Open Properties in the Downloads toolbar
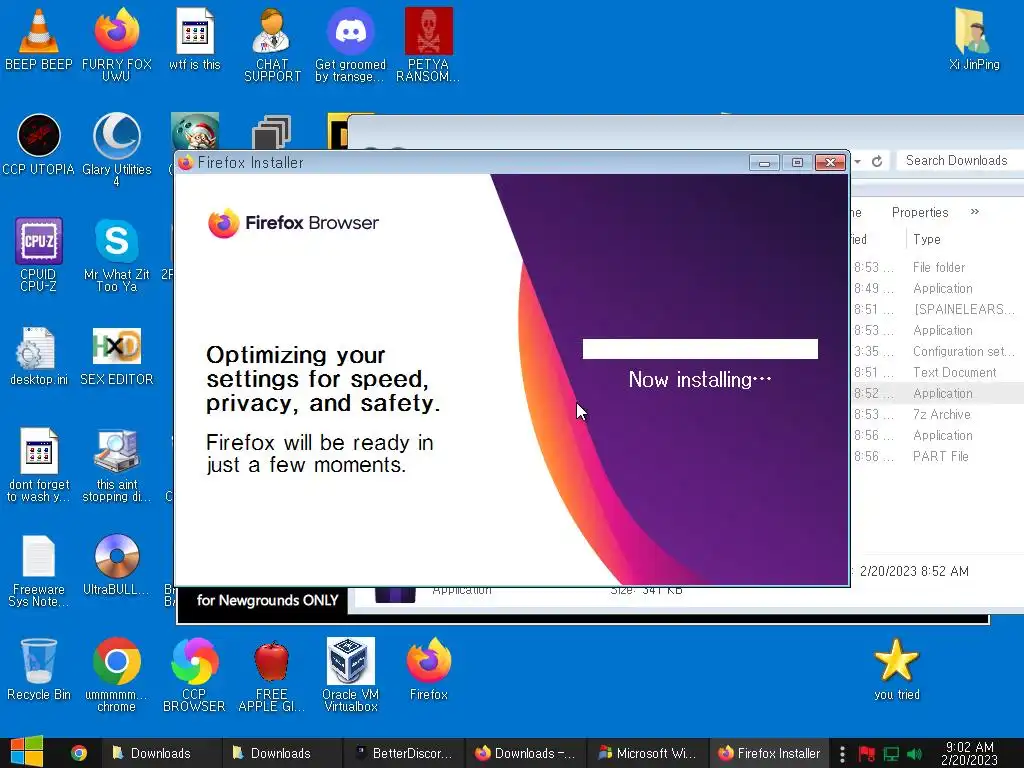The width and height of the screenshot is (1024, 768). point(920,212)
